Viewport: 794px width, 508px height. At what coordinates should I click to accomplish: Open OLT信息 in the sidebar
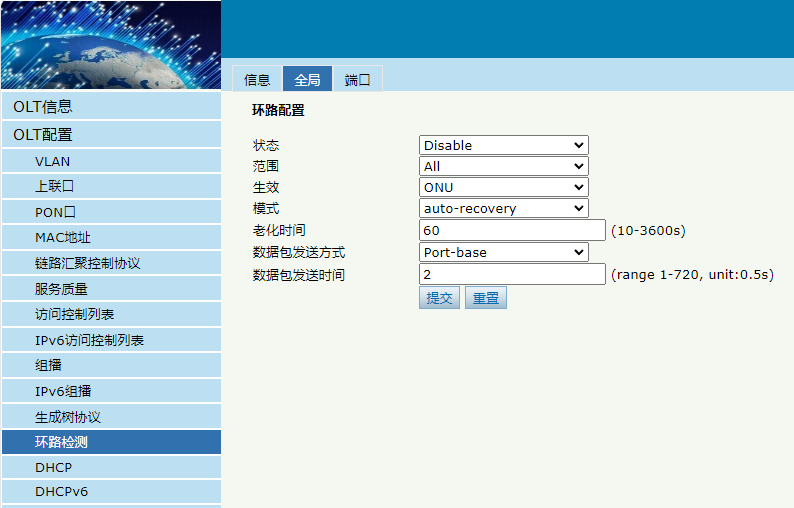(111, 106)
